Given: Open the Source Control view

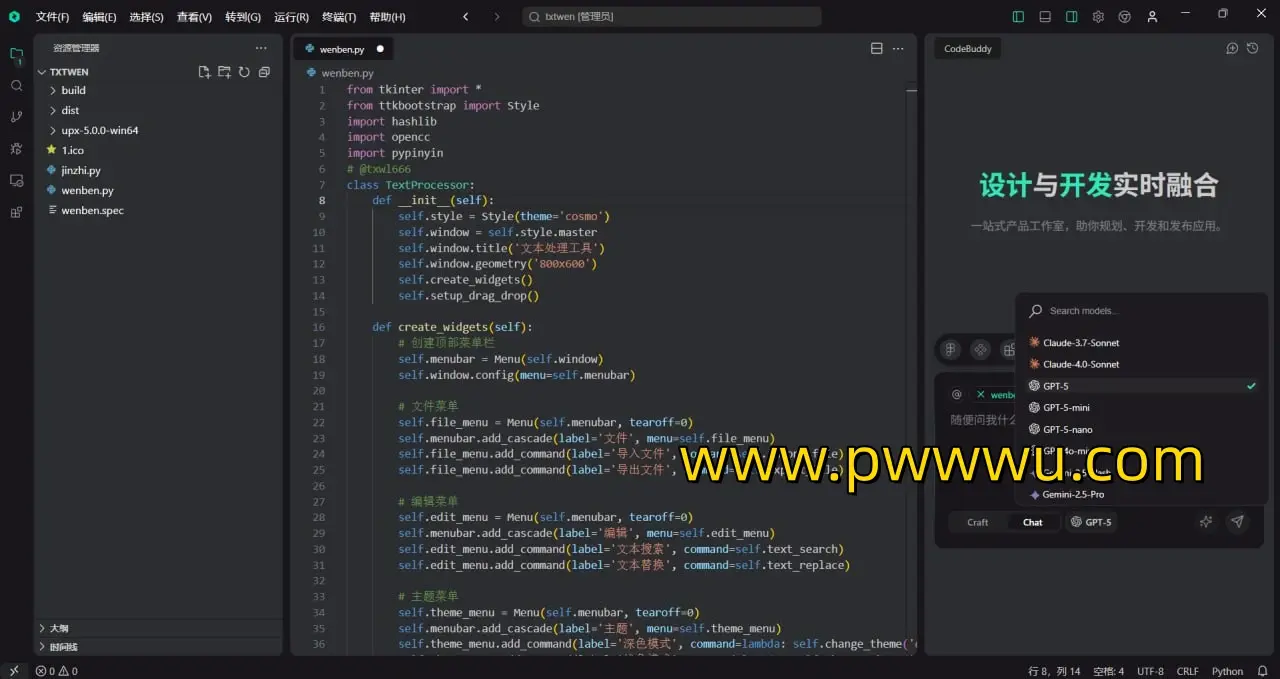Looking at the screenshot, I should (16, 117).
